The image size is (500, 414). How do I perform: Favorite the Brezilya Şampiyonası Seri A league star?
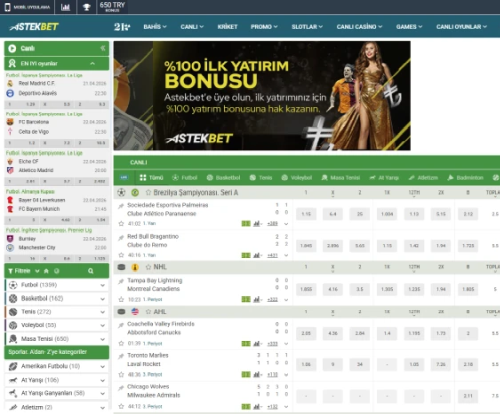[148, 193]
